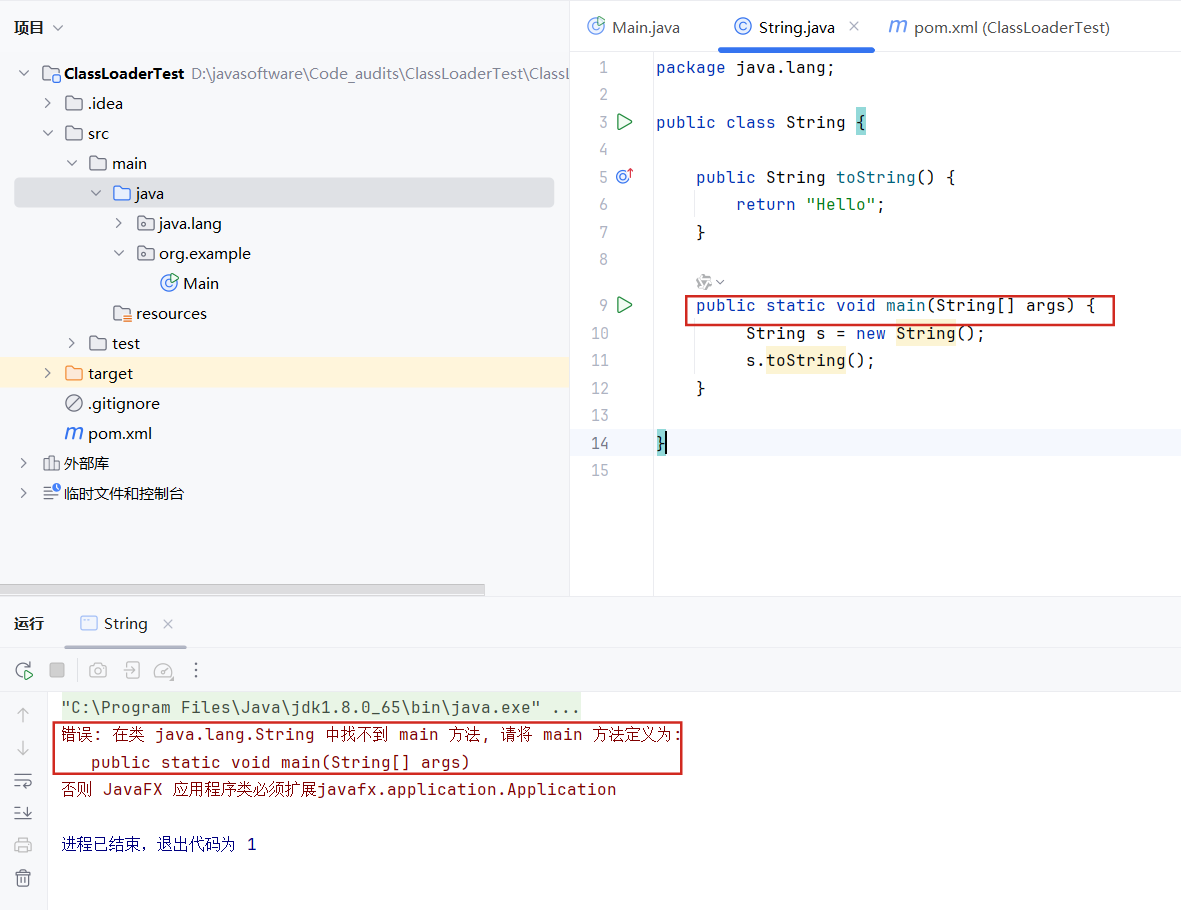The height and width of the screenshot is (910, 1182).
Task: Click the resources folder icon
Action: coord(122,313)
